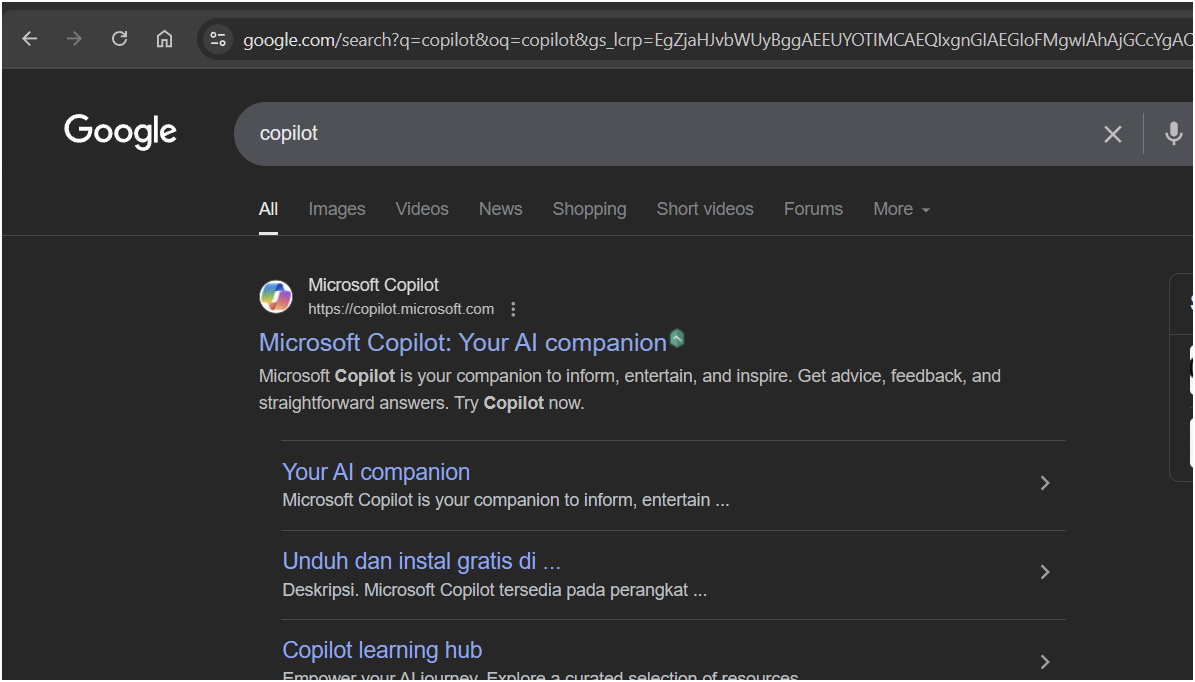View site information icon in address bar
This screenshot has width=1195, height=682.
(x=218, y=39)
